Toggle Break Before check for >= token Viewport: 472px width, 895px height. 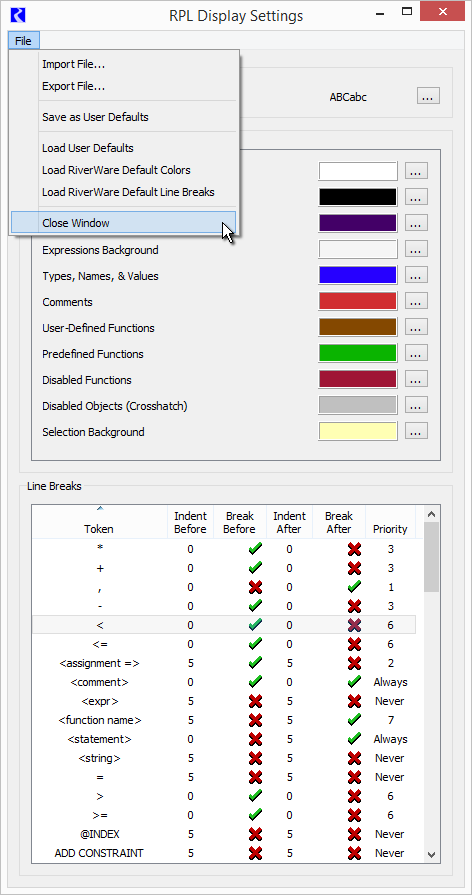[x=255, y=815]
